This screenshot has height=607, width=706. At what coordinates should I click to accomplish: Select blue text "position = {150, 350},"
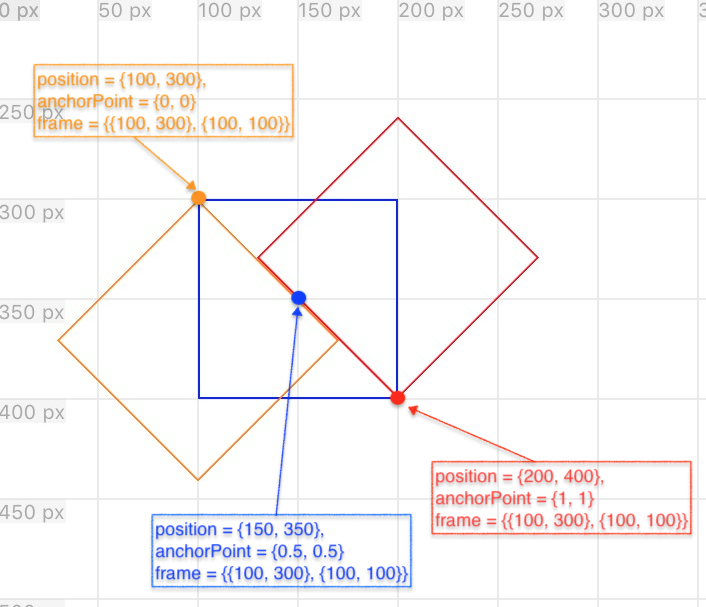click(240, 530)
